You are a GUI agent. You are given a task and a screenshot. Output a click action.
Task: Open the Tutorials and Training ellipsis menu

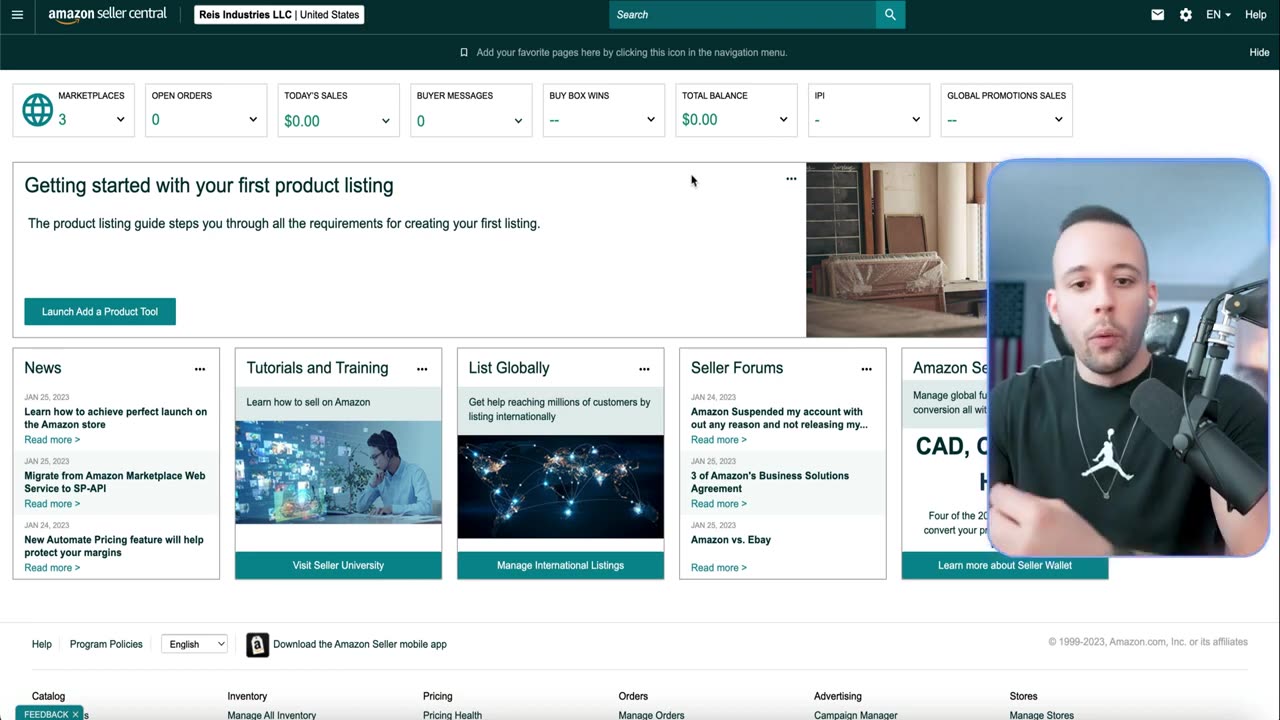(x=422, y=369)
